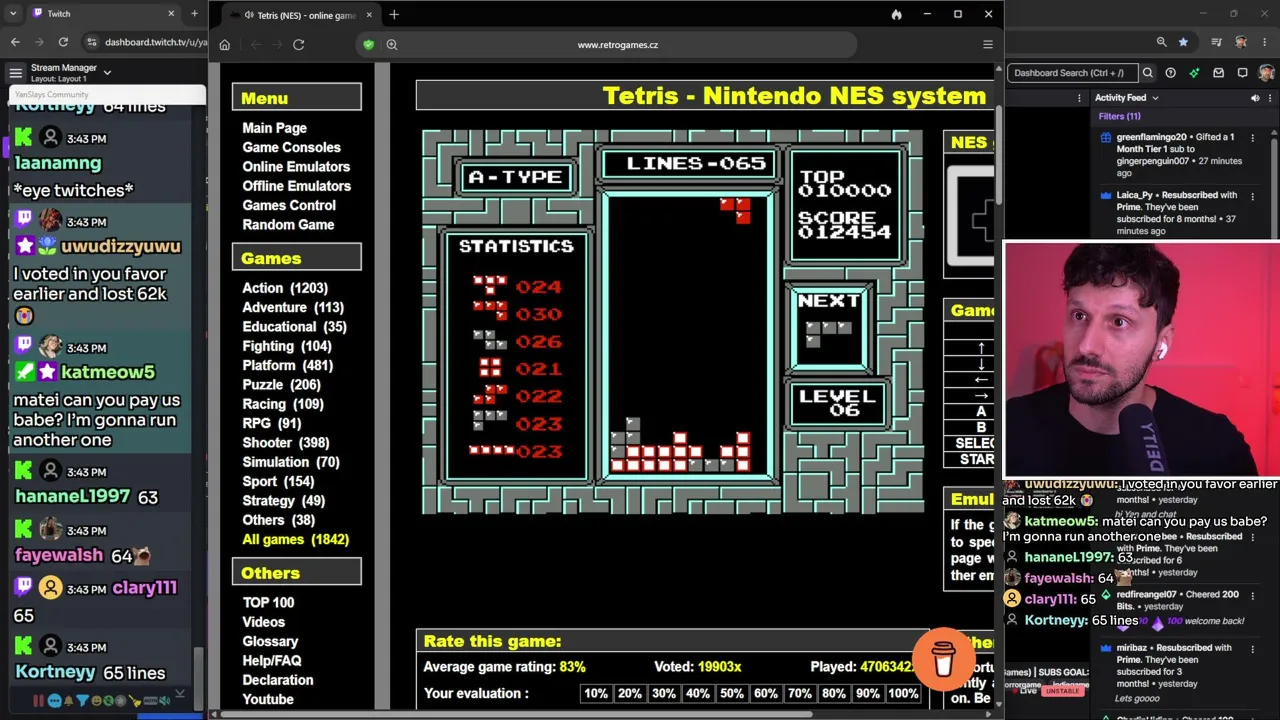Open Main Page in the retrogames menu
This screenshot has height=720, width=1280.
[274, 128]
